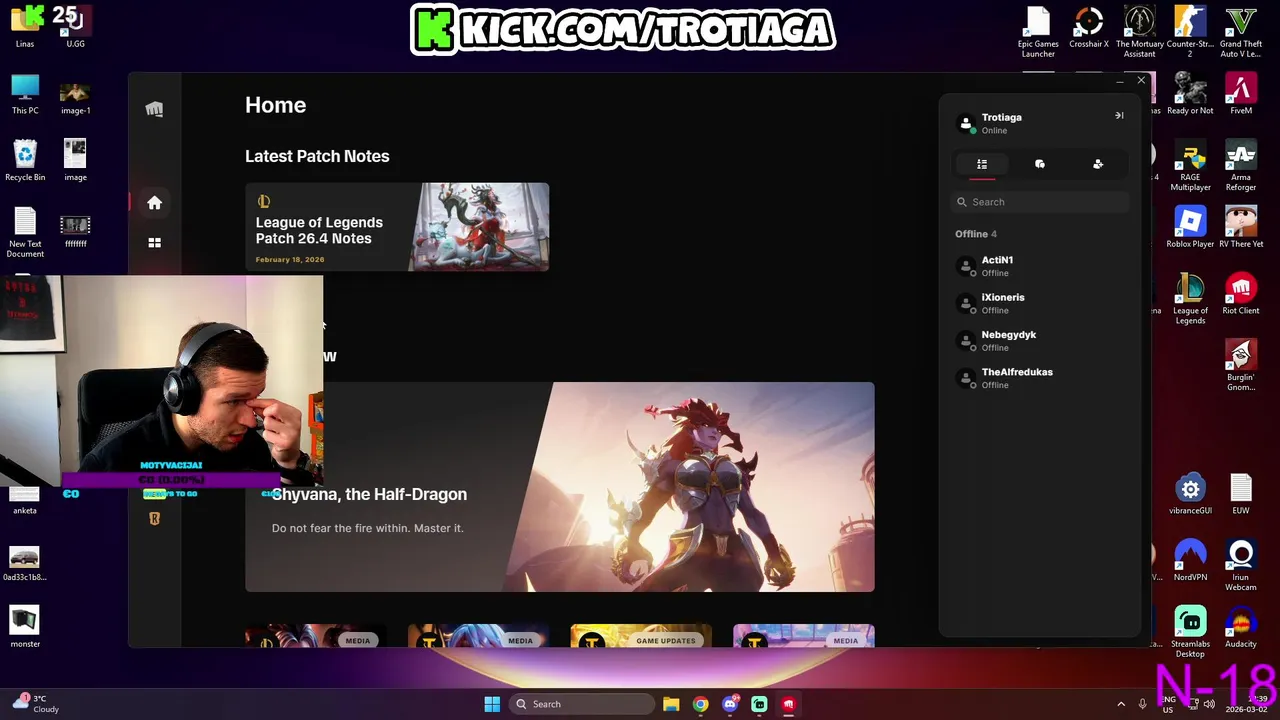The height and width of the screenshot is (720, 1280).
Task: Open Audacity desktop shortcut
Action: coord(1241,628)
